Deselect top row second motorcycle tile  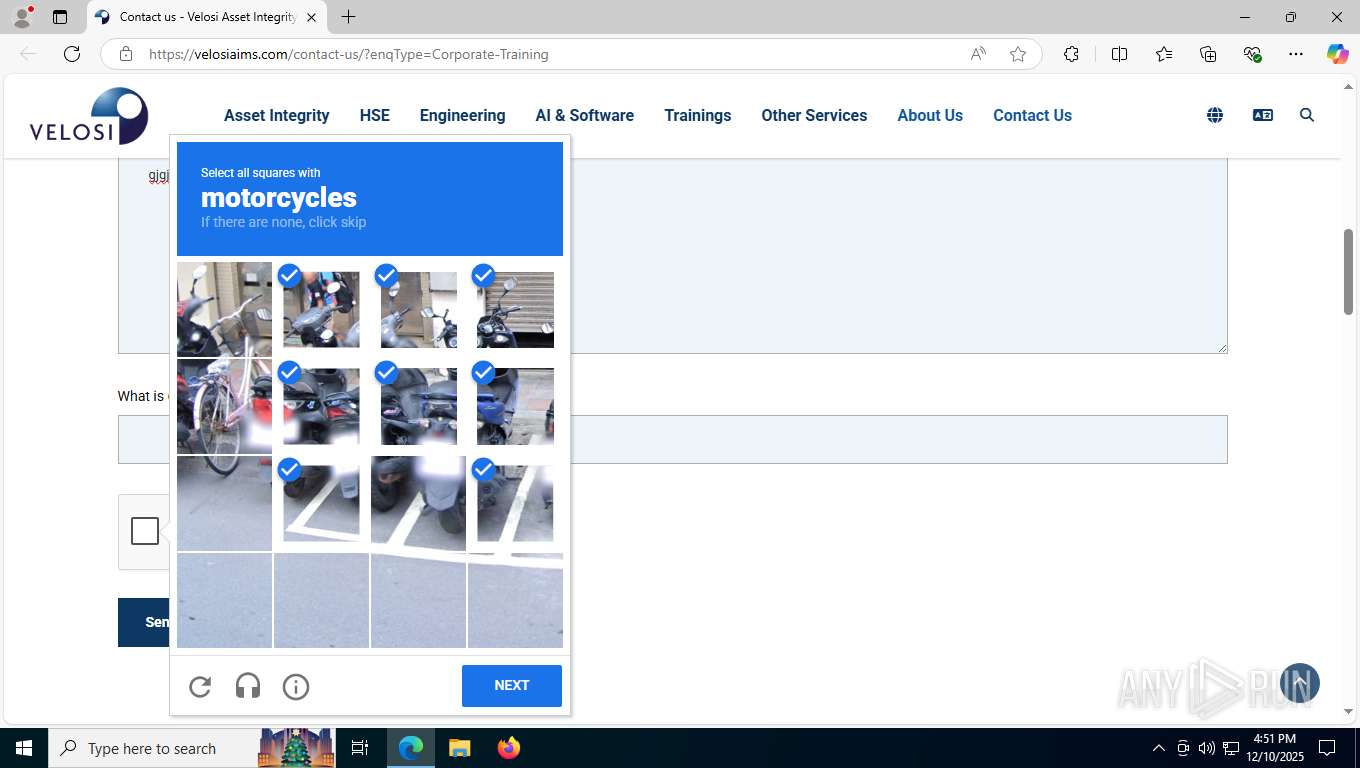click(x=321, y=310)
